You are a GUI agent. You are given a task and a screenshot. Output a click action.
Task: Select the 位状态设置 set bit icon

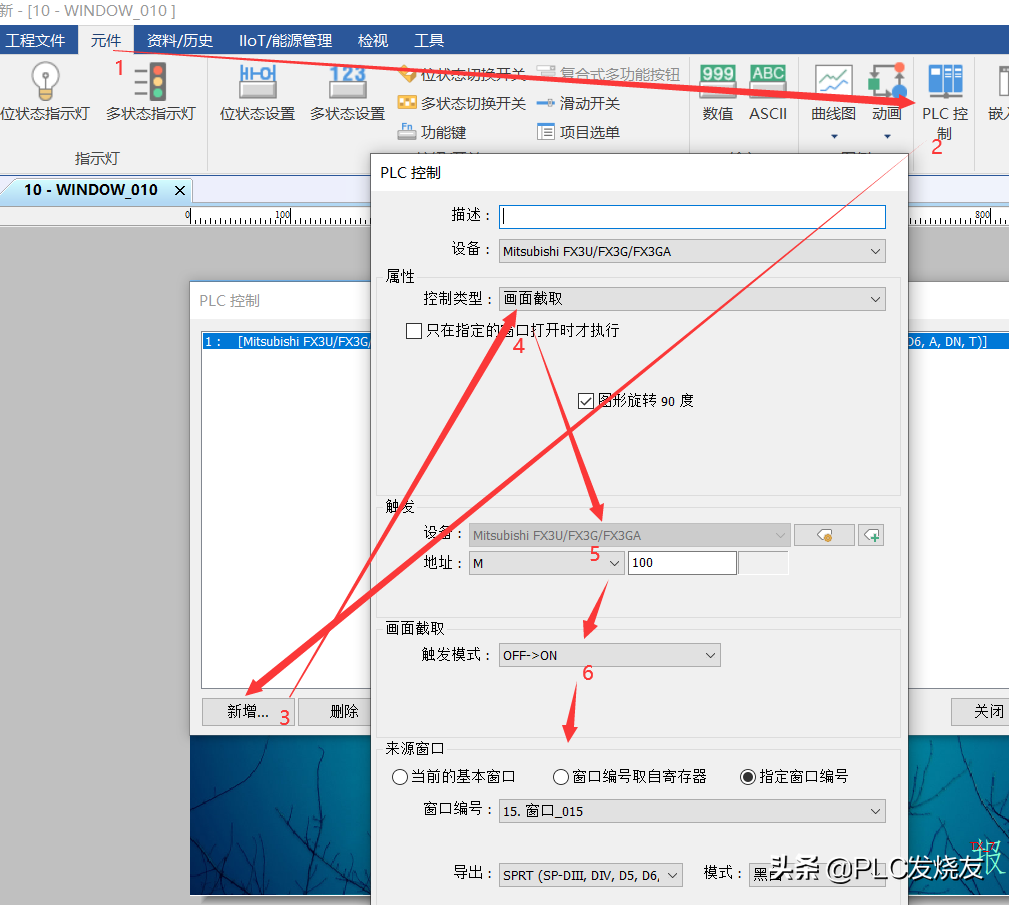tap(257, 81)
